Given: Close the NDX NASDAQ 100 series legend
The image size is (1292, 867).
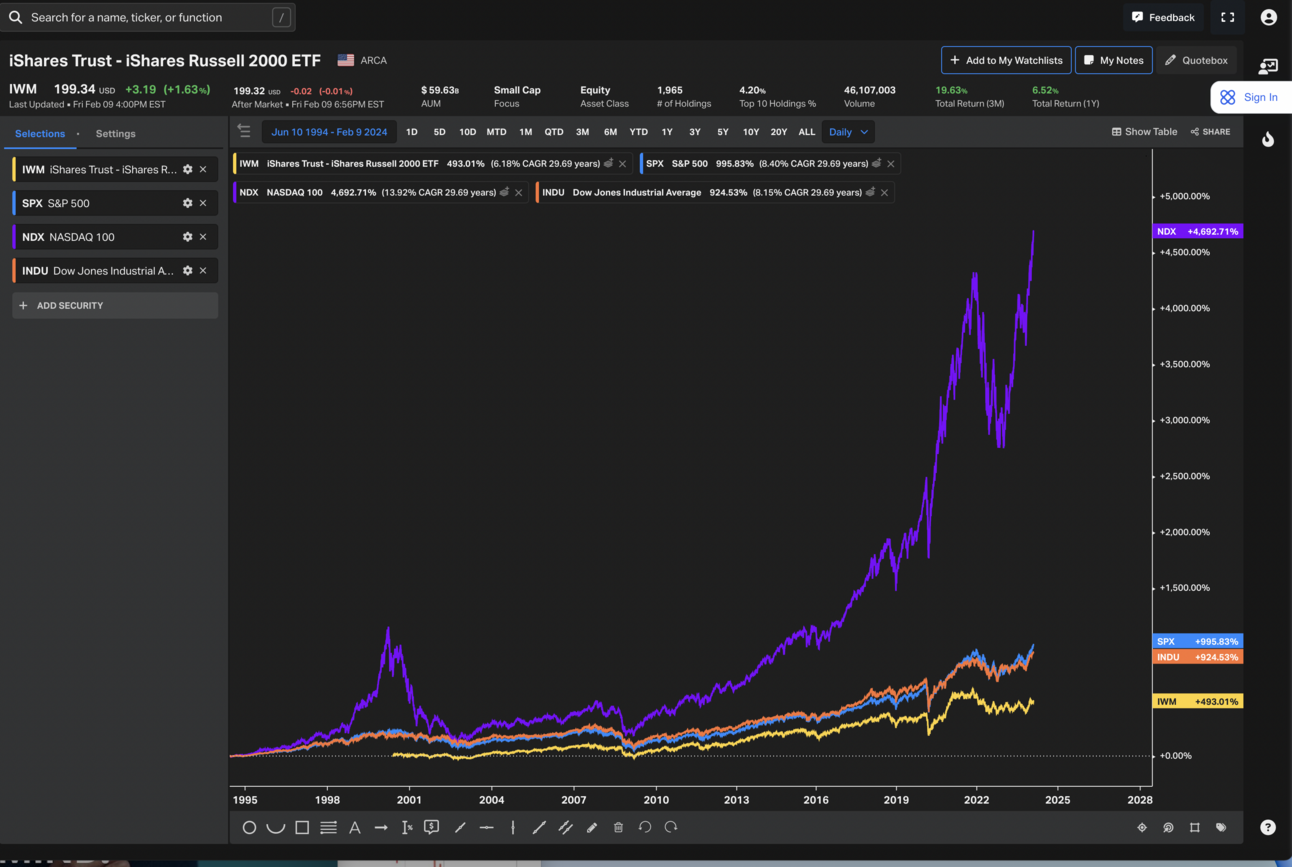Looking at the screenshot, I should click(x=518, y=192).
